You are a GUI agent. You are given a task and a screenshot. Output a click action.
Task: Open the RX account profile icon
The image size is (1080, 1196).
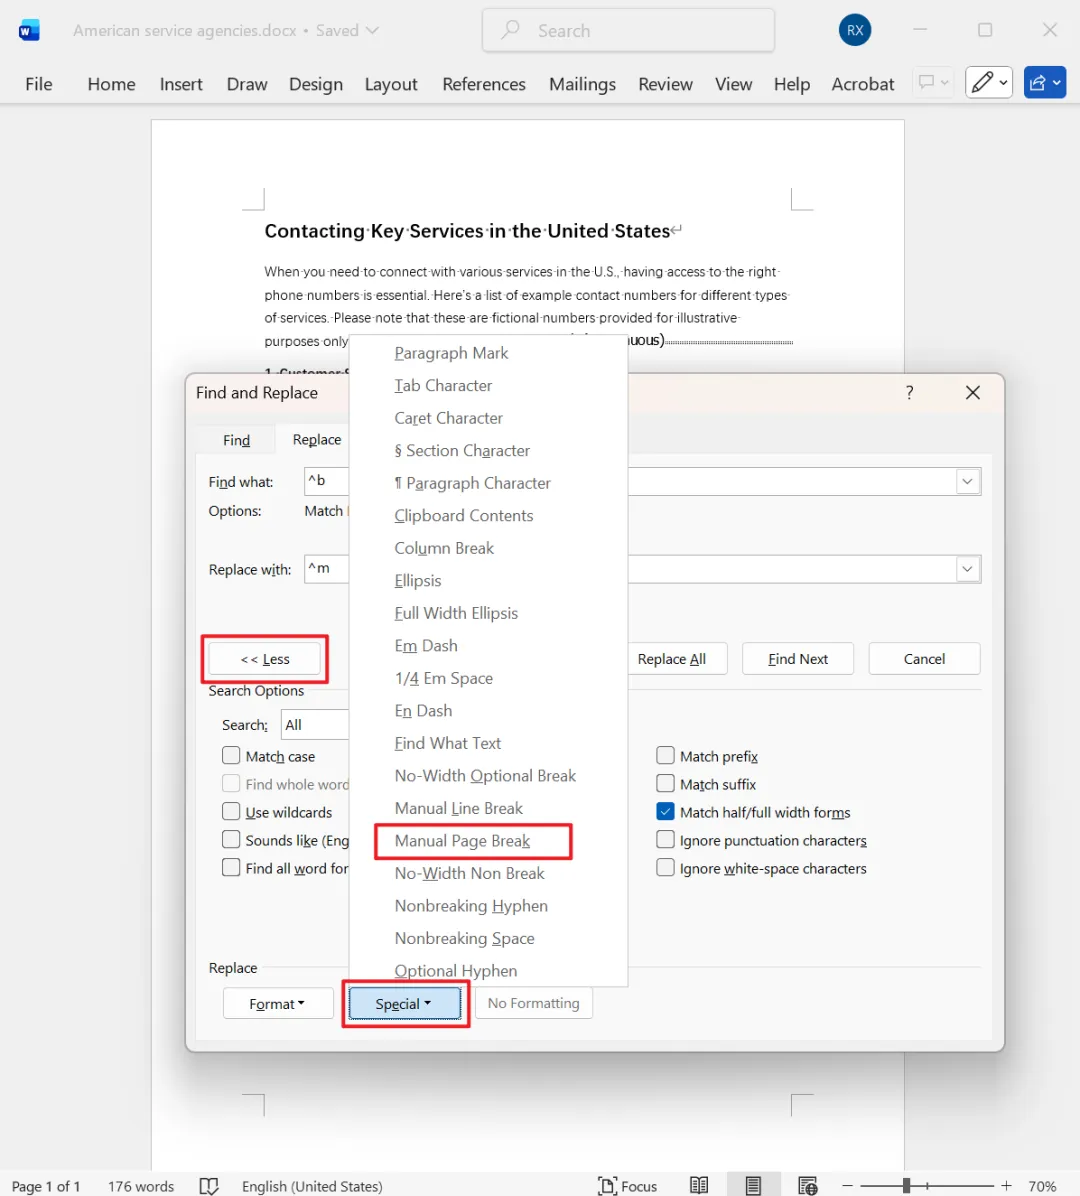[855, 31]
